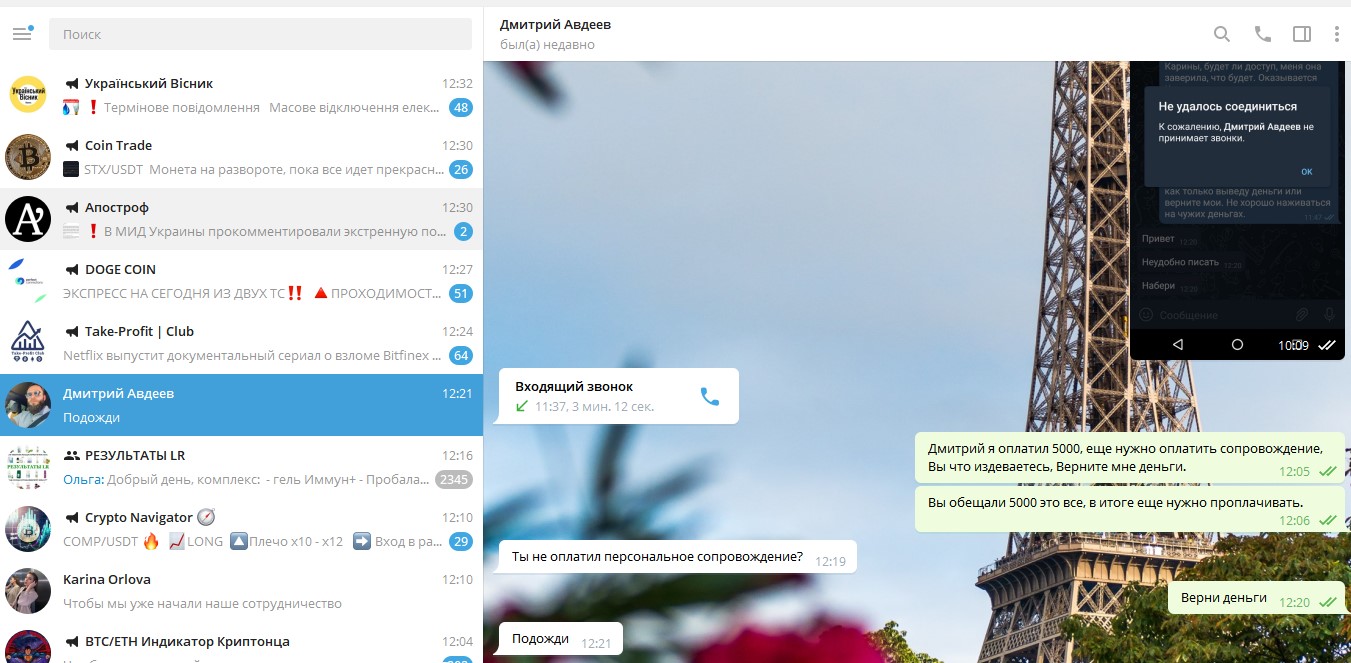Click the Crypto Navigator avatar icon
The height and width of the screenshot is (663, 1351).
tap(28, 529)
